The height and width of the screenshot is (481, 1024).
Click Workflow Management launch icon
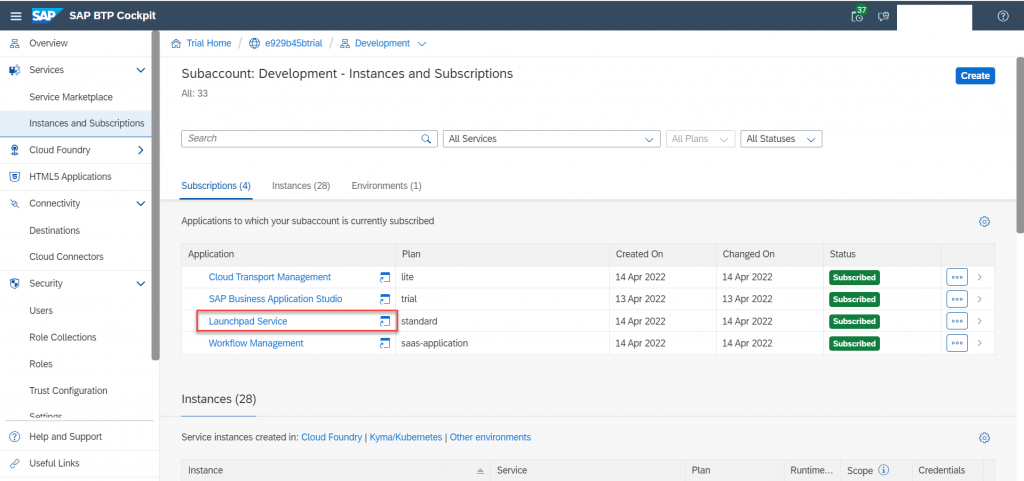[x=385, y=343]
